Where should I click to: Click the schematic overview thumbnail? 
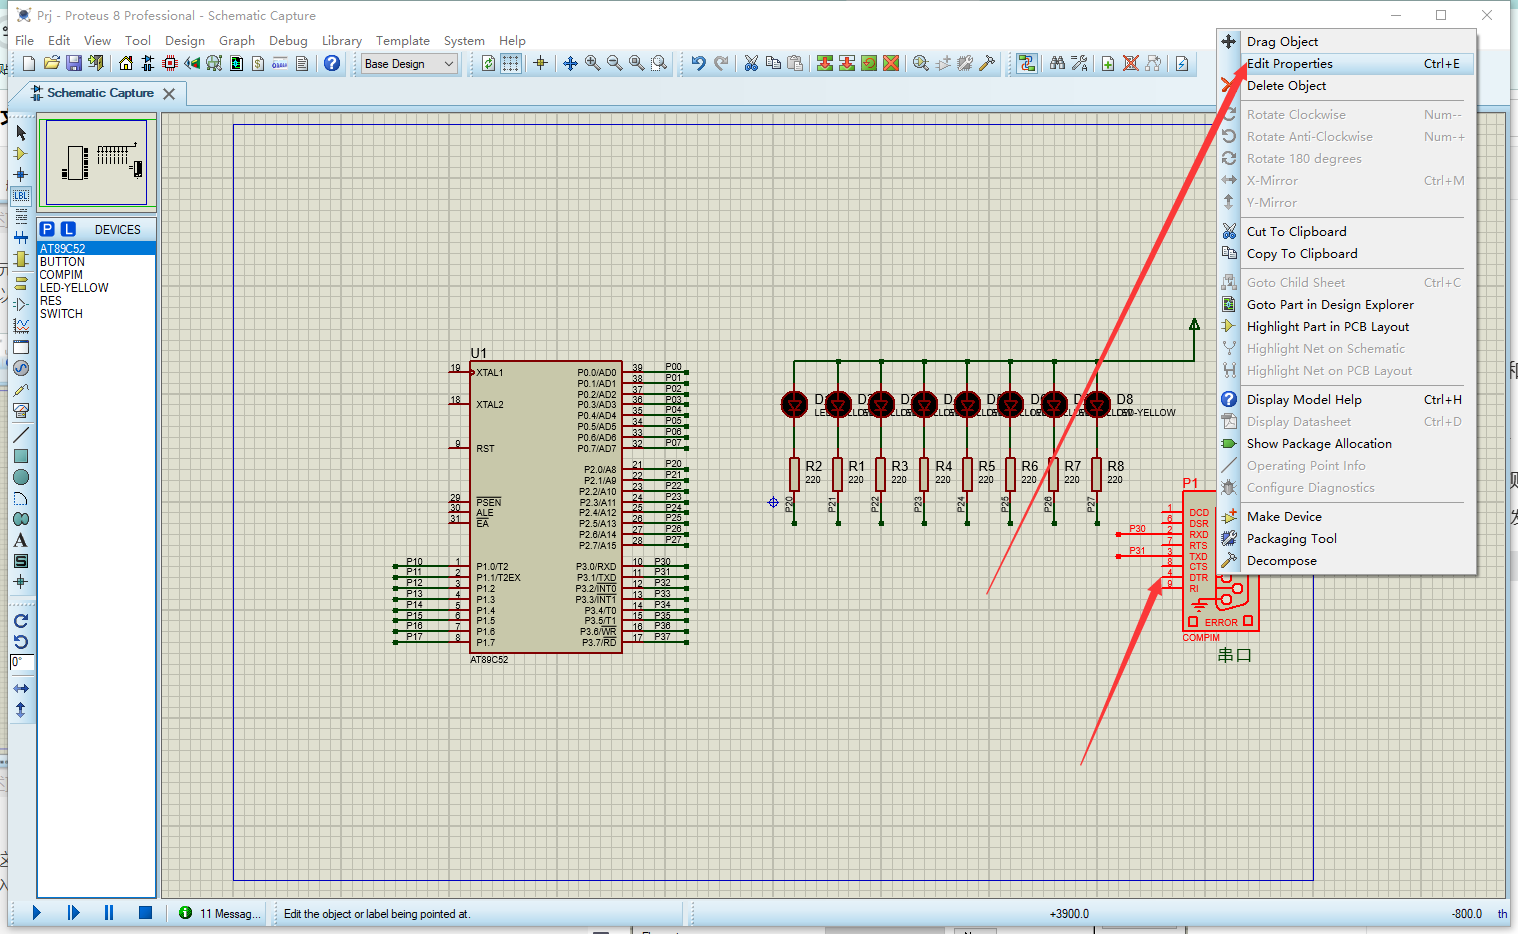click(x=97, y=163)
